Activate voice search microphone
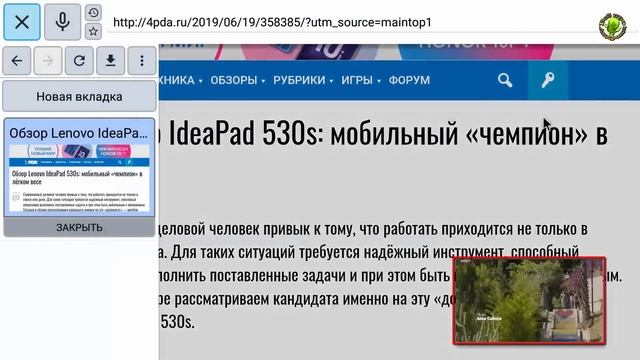The image size is (640, 360). [x=62, y=22]
